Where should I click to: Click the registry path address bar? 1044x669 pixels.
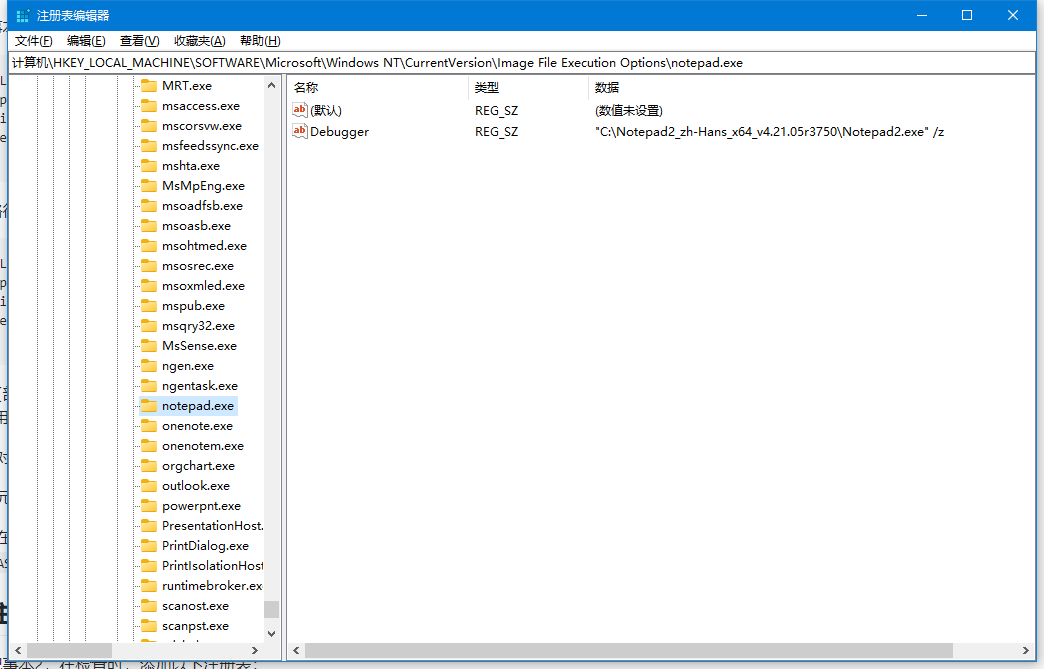tap(500, 62)
